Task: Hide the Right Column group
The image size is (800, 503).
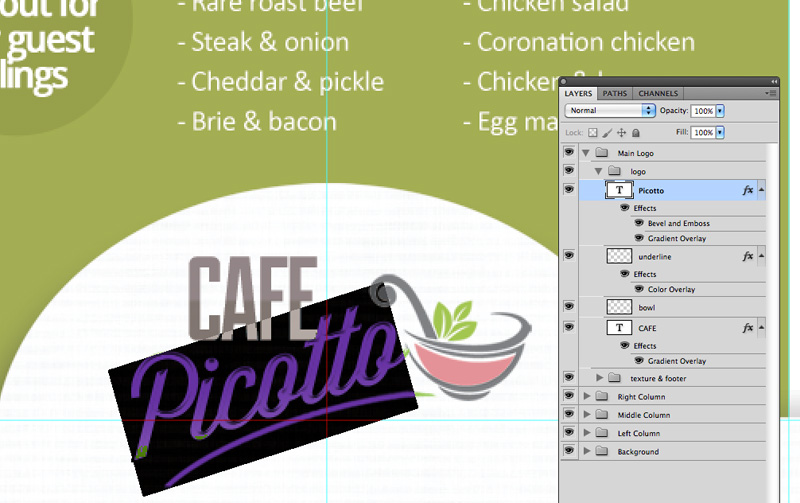Action: [569, 395]
